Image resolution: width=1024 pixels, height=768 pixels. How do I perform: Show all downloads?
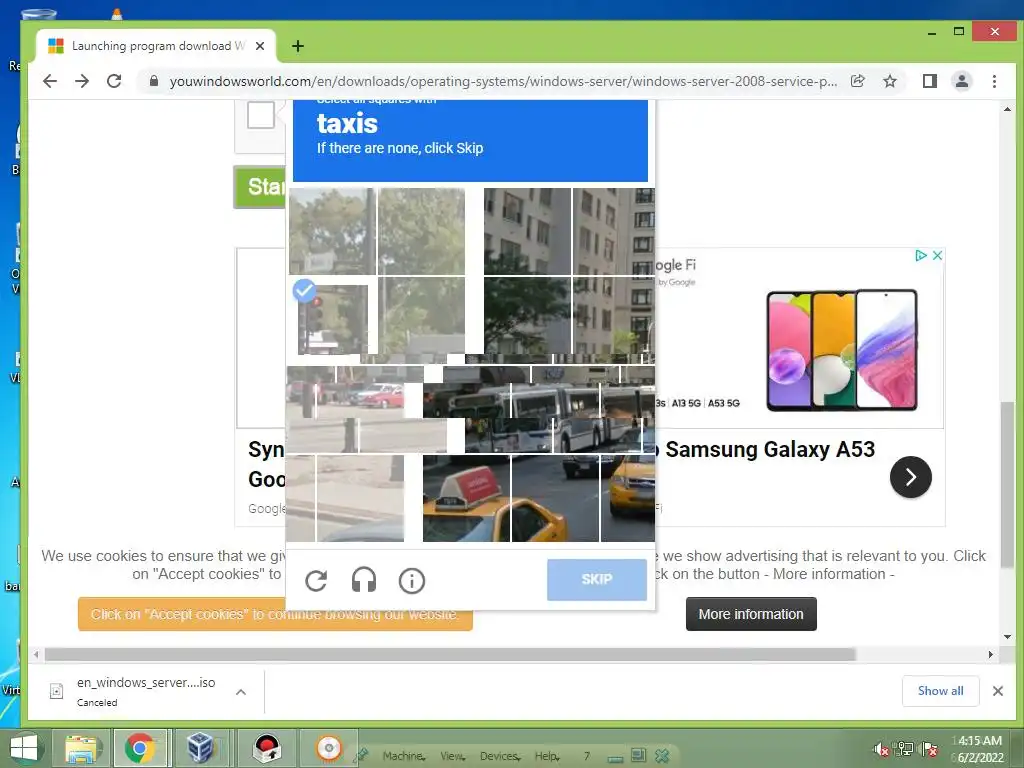[940, 691]
